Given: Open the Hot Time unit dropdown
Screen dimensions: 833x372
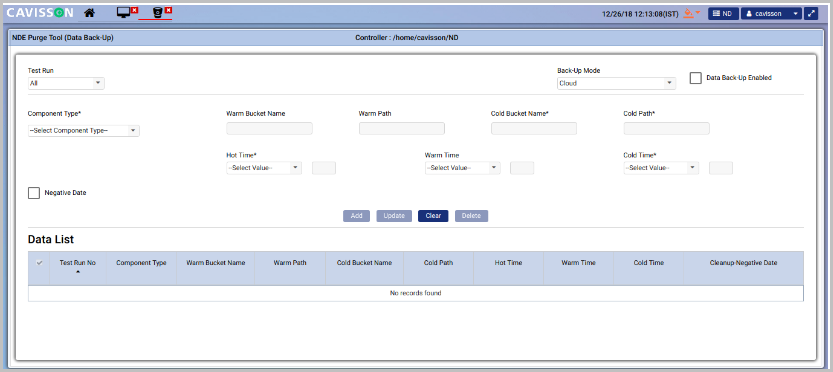Looking at the screenshot, I should [264, 168].
